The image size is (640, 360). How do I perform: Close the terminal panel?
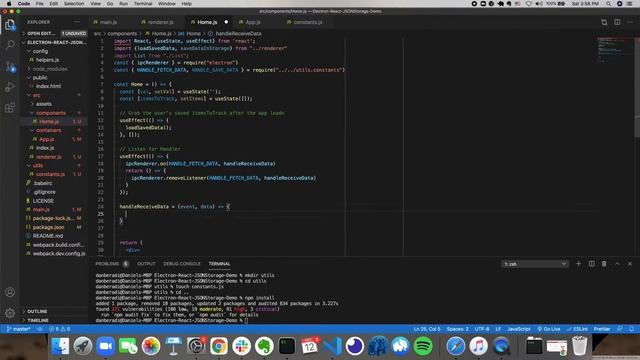pos(630,264)
